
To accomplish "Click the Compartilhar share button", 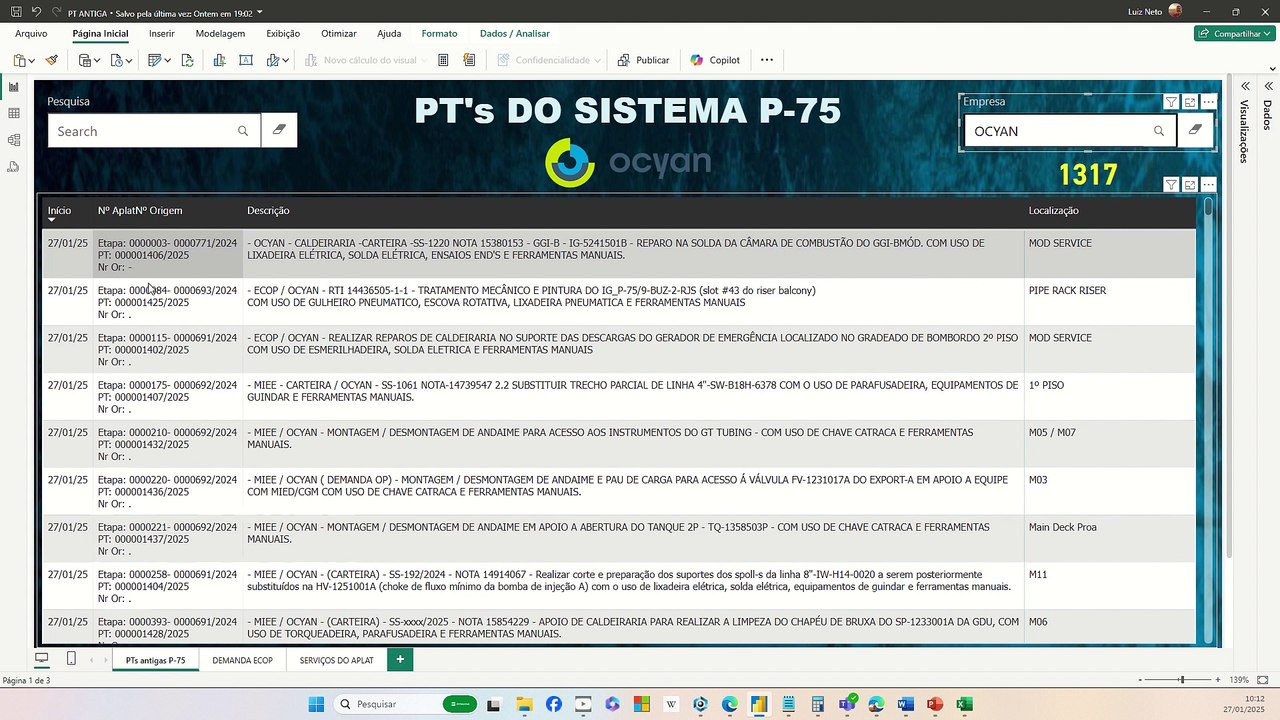I will pyautogui.click(x=1234, y=33).
